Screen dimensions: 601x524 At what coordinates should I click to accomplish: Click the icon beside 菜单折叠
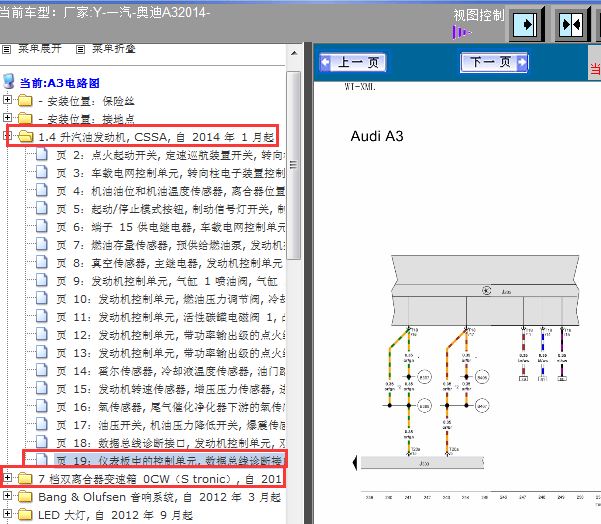pyautogui.click(x=80, y=49)
